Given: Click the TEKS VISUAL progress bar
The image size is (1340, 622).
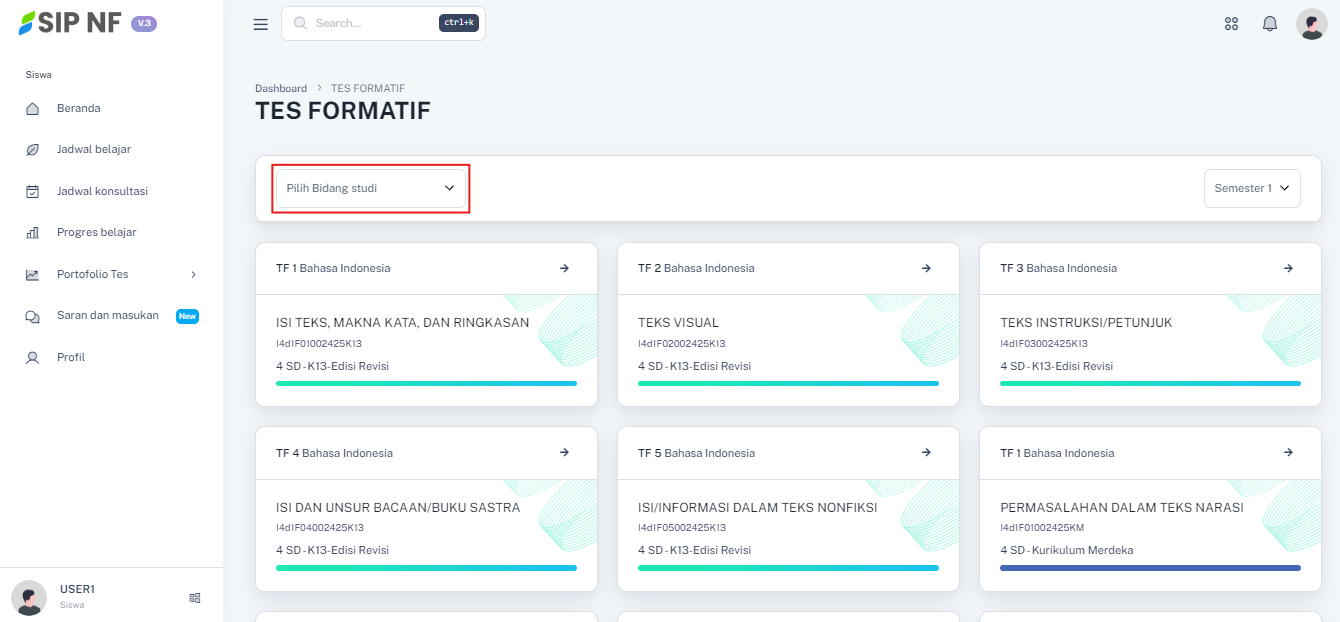Looking at the screenshot, I should click(788, 383).
